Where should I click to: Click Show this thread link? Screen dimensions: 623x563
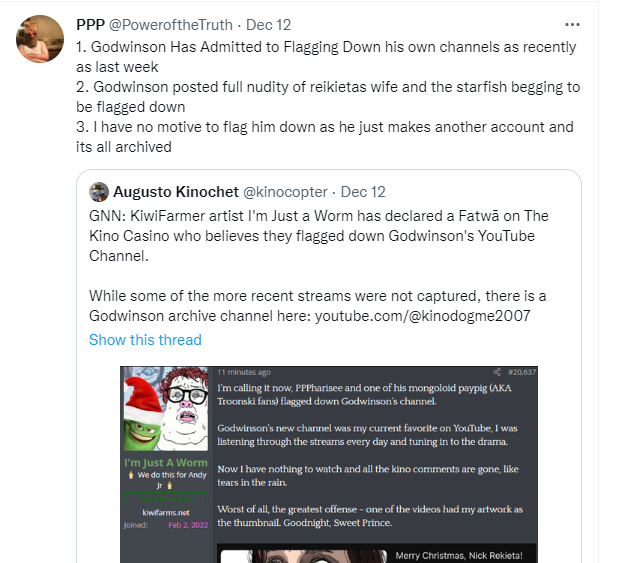pyautogui.click(x=145, y=340)
